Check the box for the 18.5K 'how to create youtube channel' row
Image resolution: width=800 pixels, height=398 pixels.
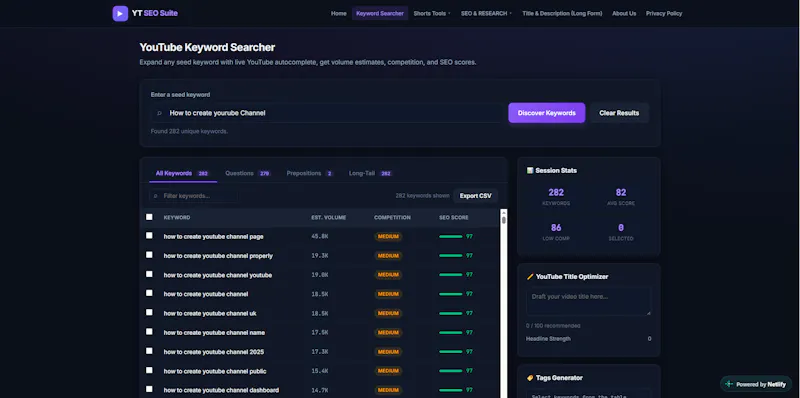point(149,293)
